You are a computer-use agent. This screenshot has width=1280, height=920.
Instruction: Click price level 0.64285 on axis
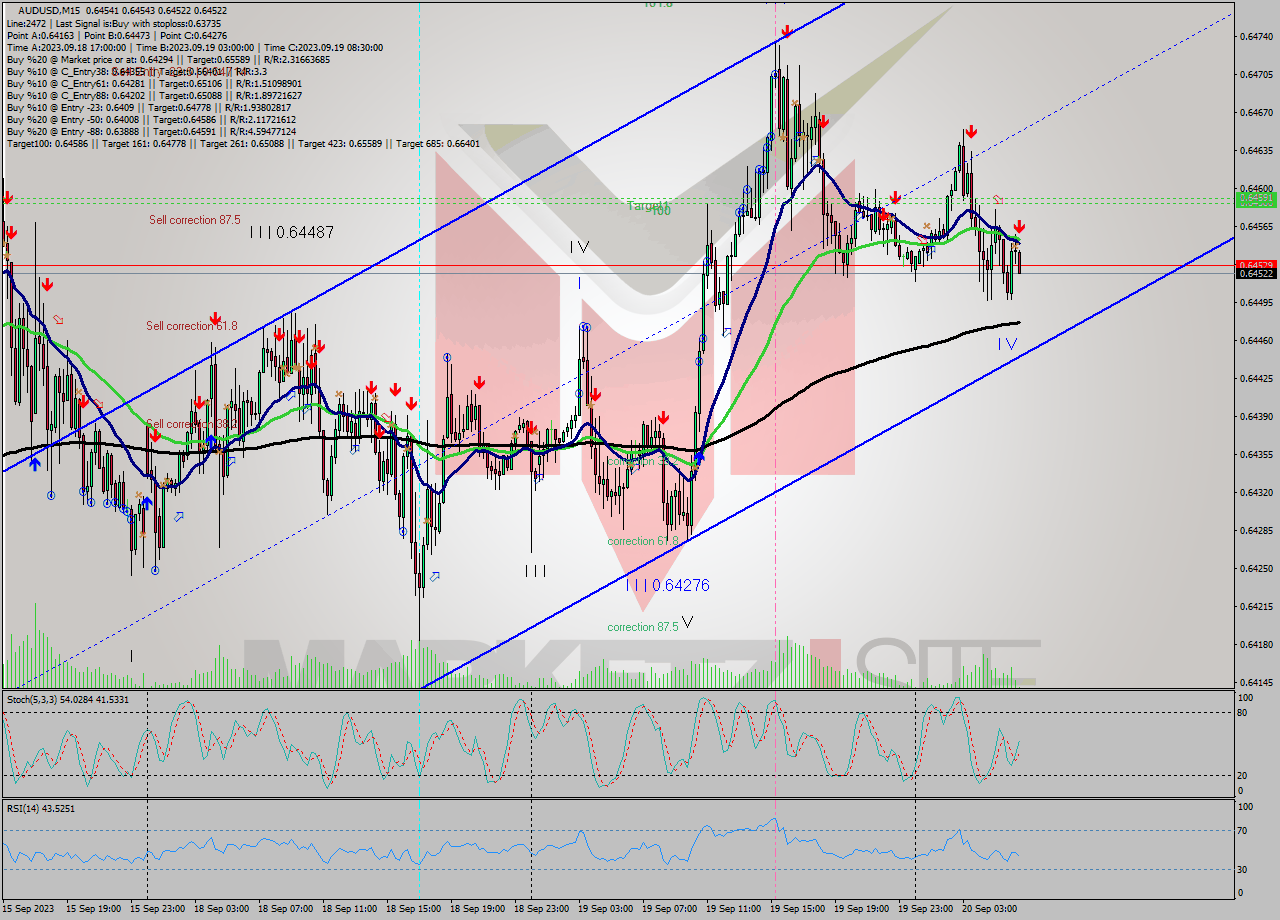tap(1256, 531)
